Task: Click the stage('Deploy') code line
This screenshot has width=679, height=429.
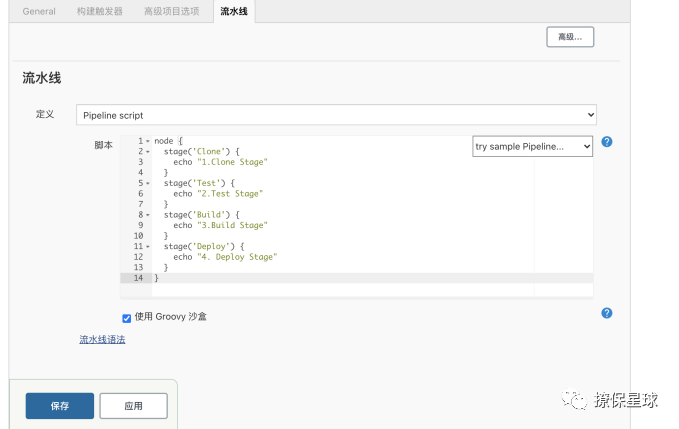Action: (204, 246)
